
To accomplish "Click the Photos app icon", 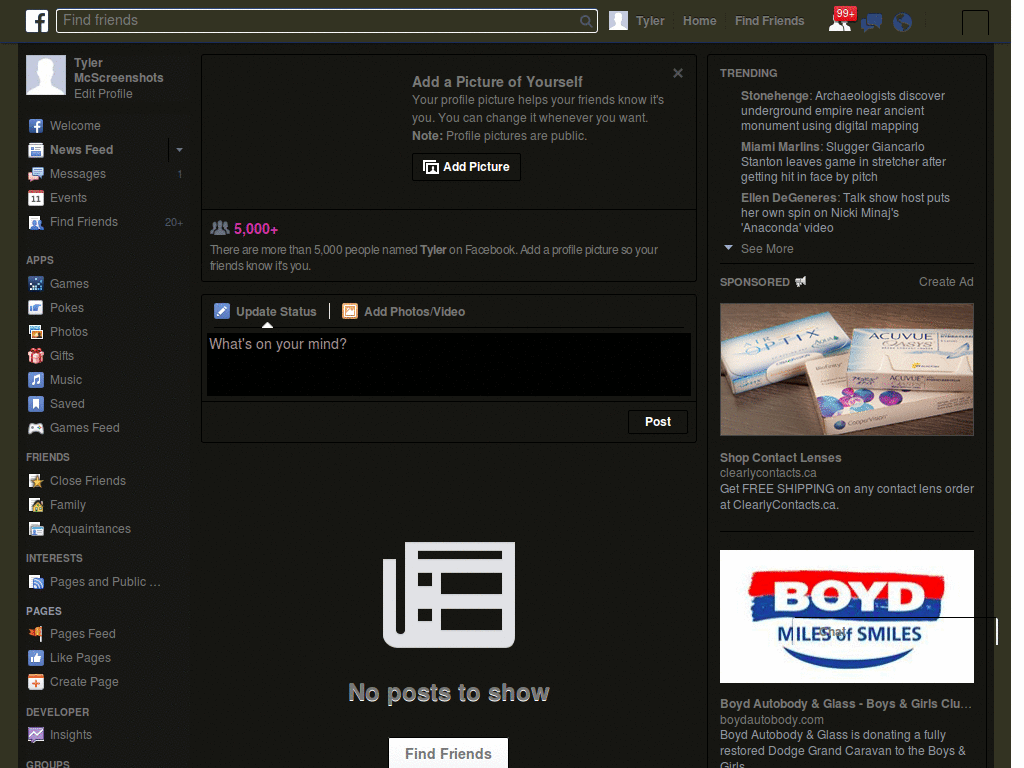I will coord(36,332).
